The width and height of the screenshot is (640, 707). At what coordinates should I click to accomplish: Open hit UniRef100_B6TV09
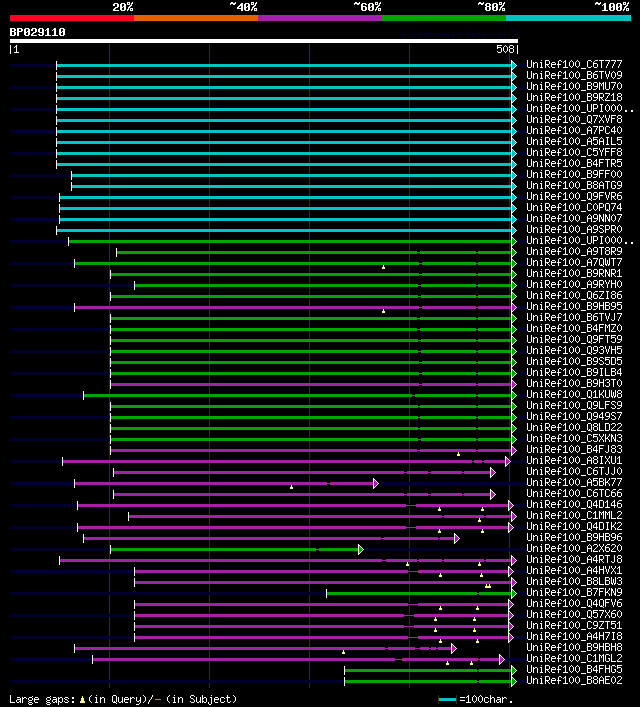tap(574, 75)
